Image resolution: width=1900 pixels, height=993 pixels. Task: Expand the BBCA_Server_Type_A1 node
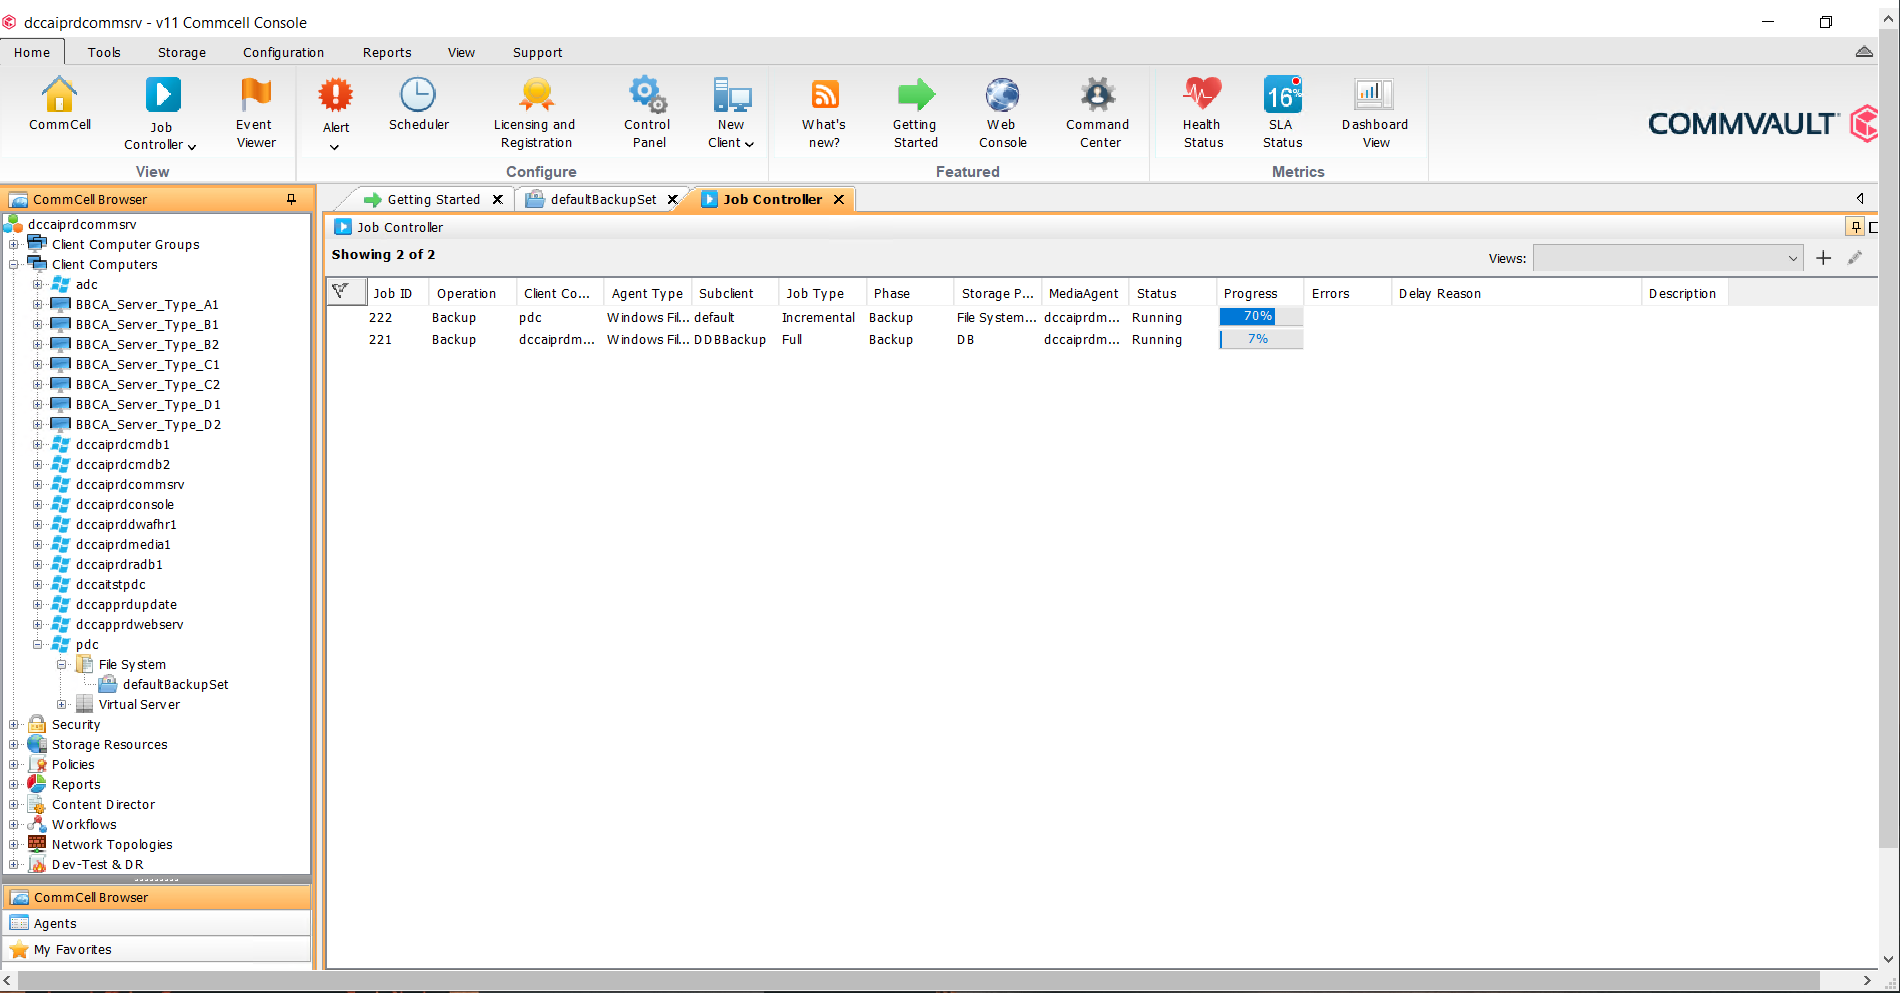[37, 304]
